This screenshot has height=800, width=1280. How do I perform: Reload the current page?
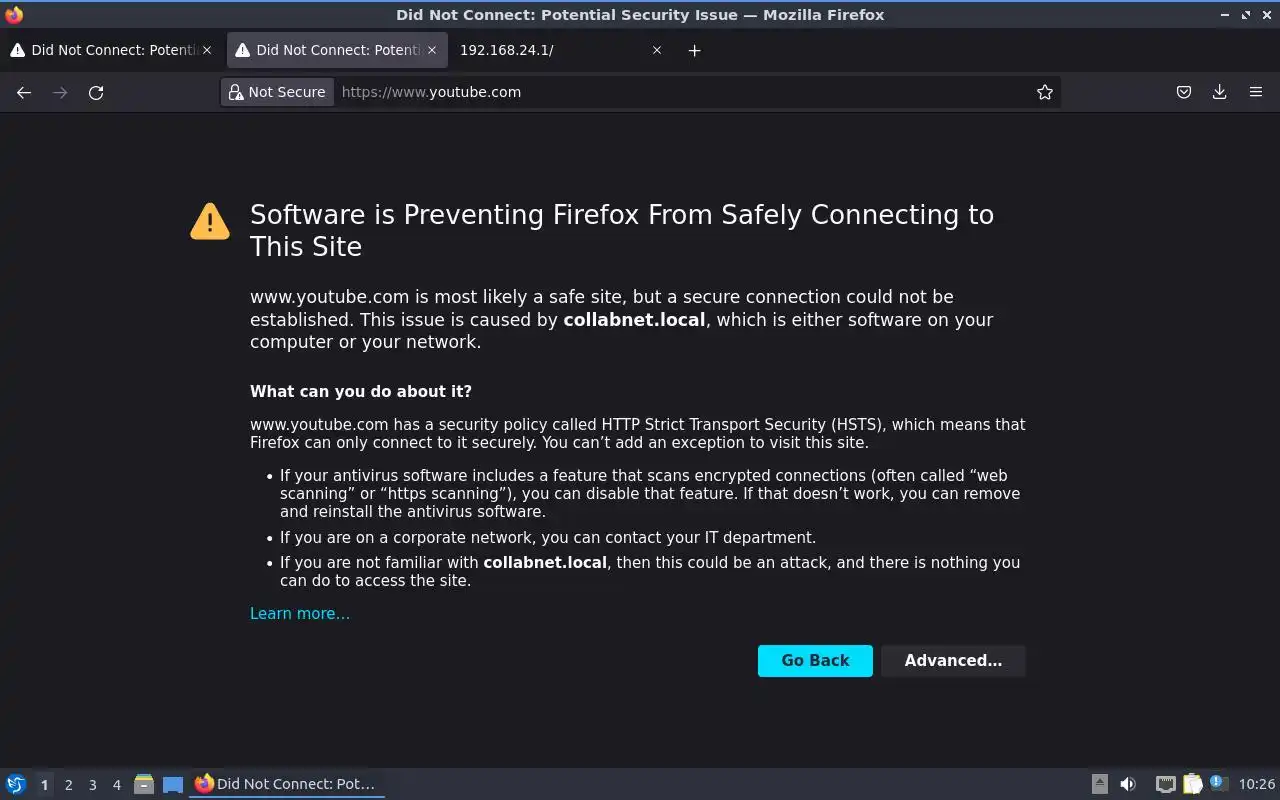[x=96, y=92]
